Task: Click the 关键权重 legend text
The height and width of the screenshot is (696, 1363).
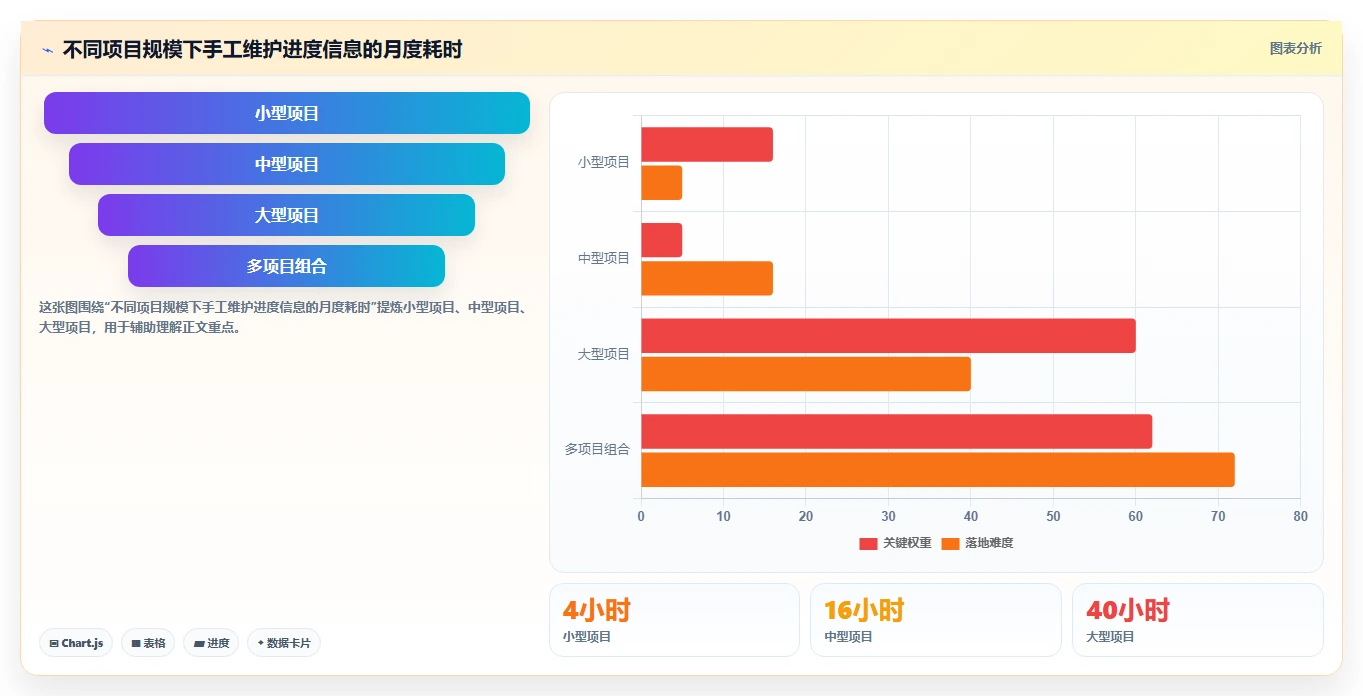Action: [x=907, y=543]
